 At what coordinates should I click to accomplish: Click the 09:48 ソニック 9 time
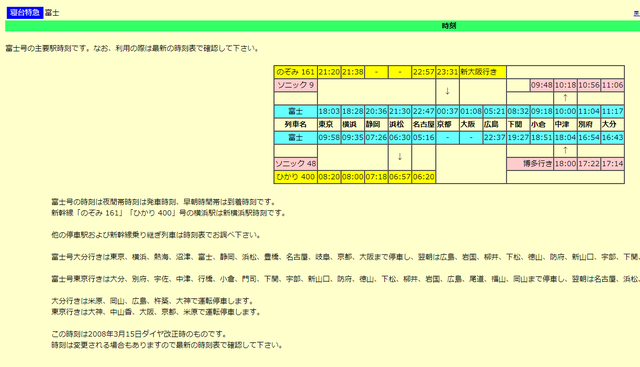(542, 85)
